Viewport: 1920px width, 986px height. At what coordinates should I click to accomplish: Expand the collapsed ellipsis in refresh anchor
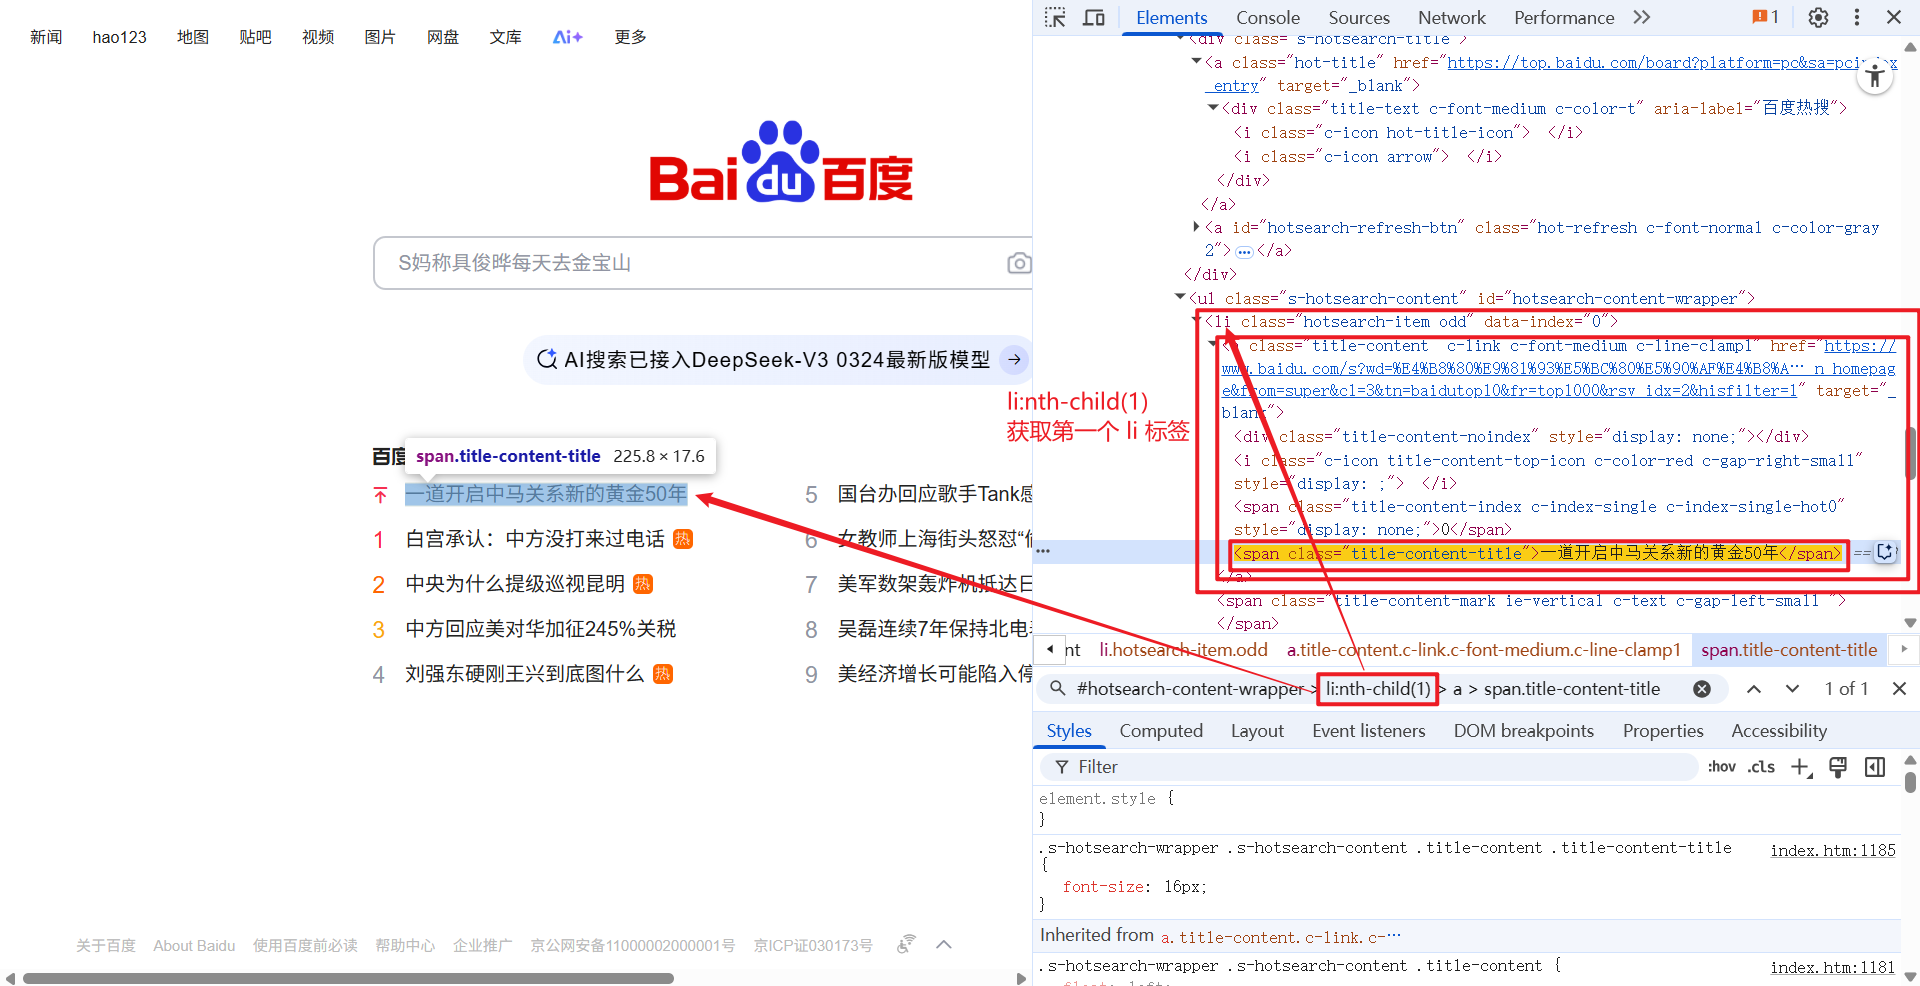click(1244, 251)
